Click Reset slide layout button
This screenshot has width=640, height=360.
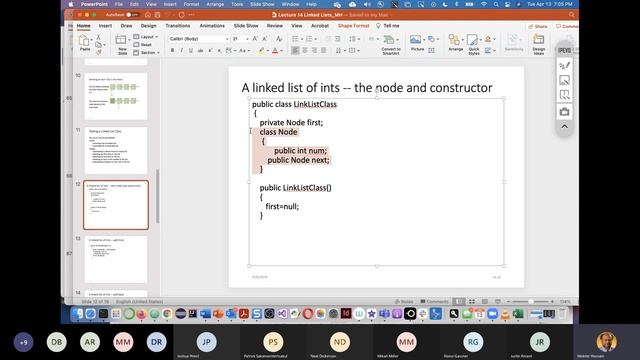[143, 44]
